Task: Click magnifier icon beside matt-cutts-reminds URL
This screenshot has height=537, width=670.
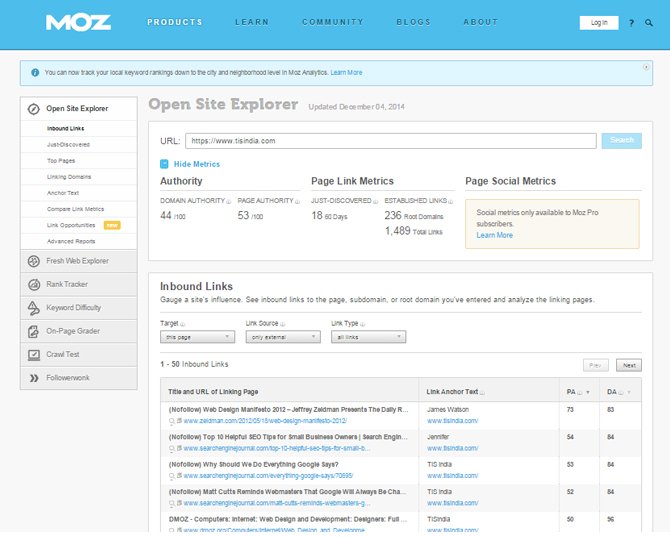Action: pos(172,503)
